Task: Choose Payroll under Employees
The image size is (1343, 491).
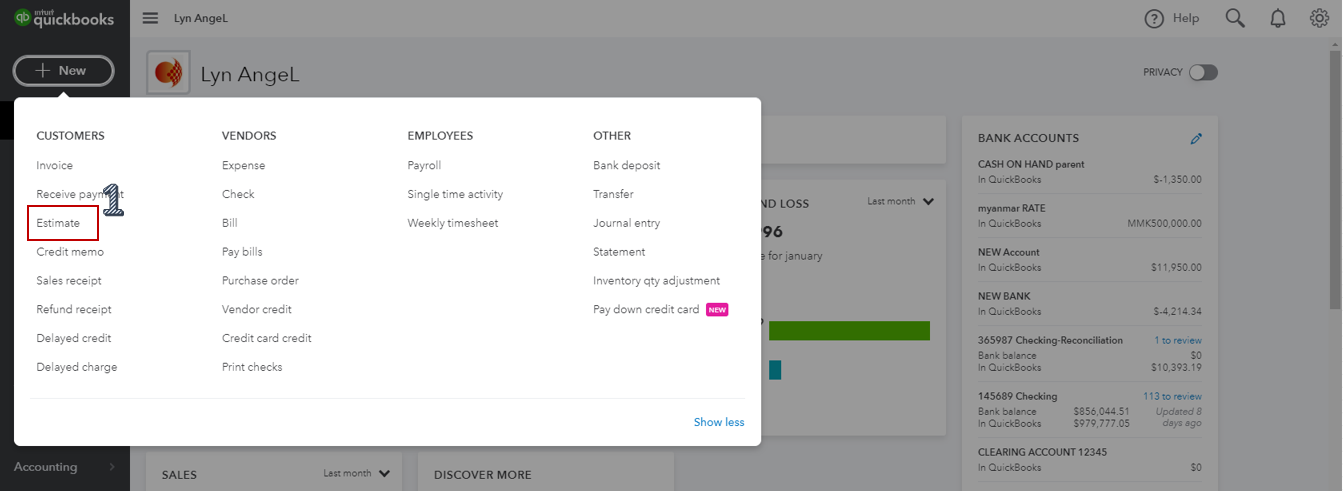Action: point(424,166)
